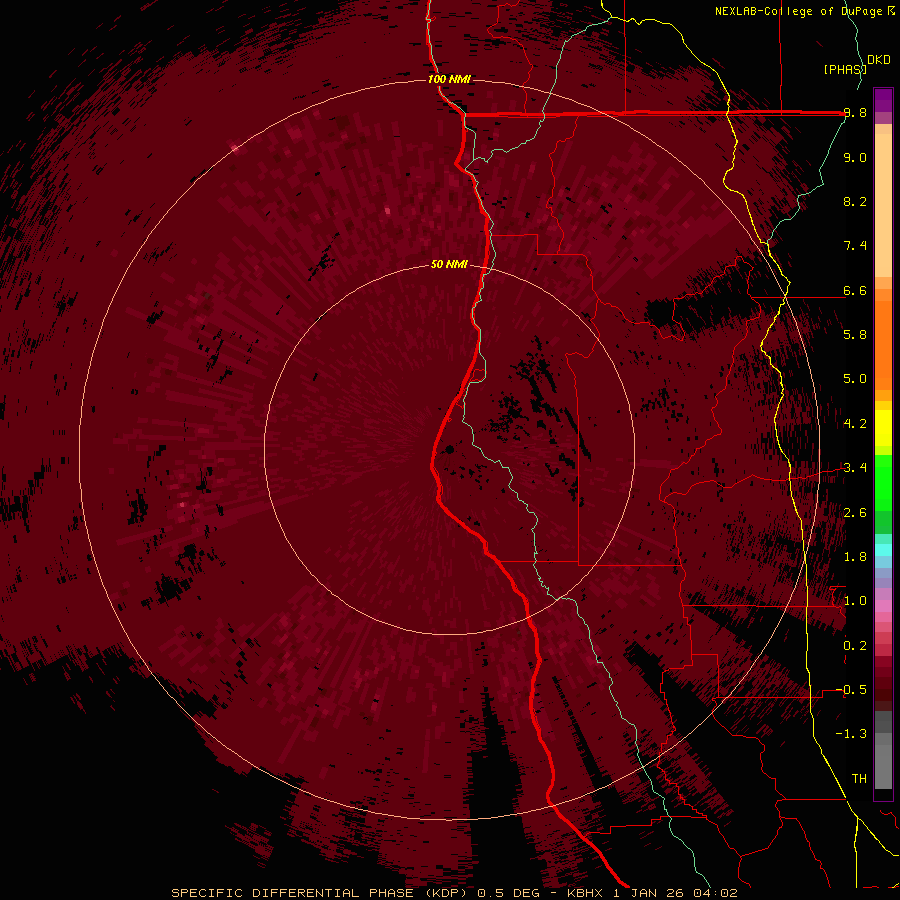
Task: Select the 50 NMI range ring label
Action: click(x=449, y=264)
